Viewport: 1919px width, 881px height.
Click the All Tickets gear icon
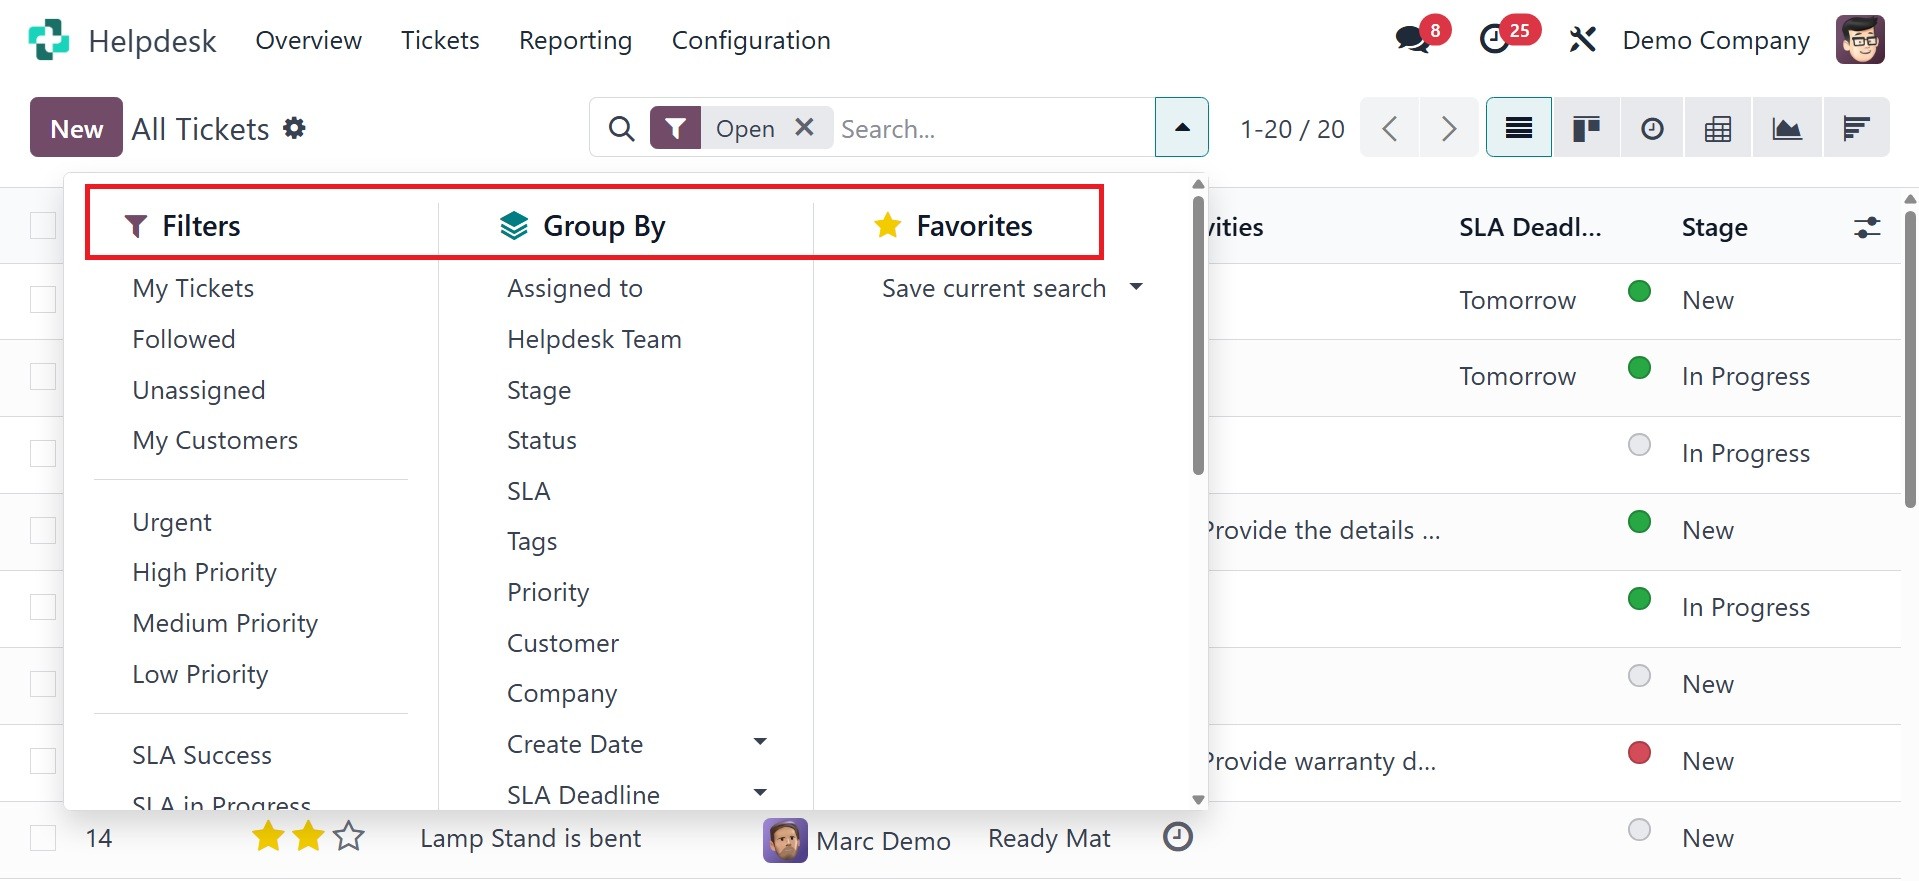294,128
